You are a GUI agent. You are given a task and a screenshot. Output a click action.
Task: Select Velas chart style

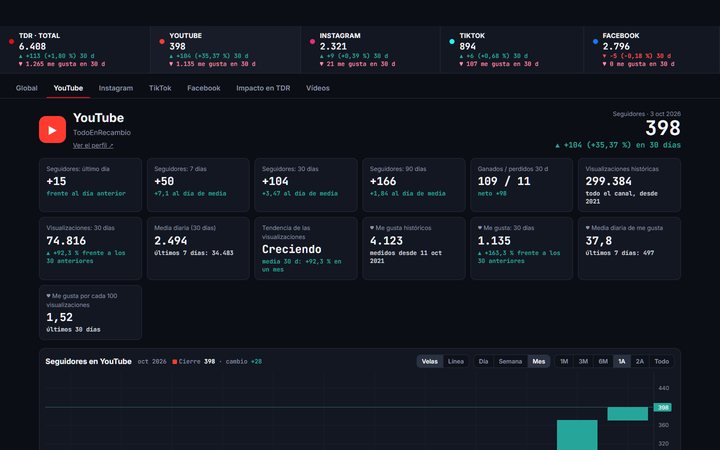430,361
